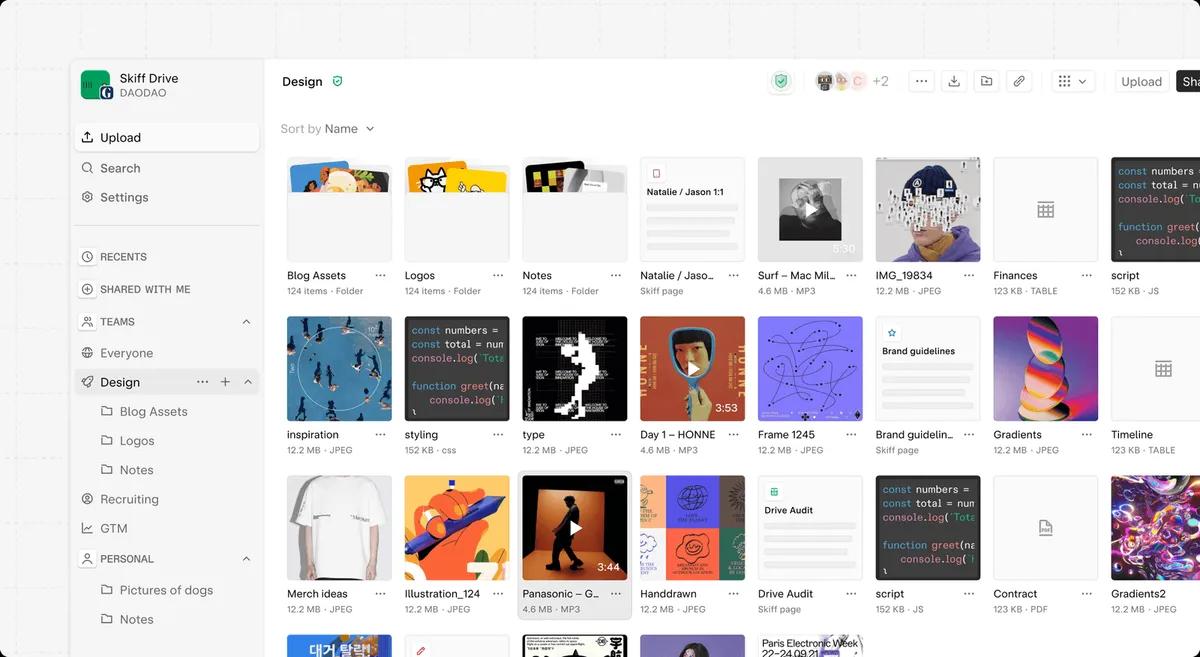Select the Everyone team in the sidebar
Viewport: 1200px width, 657px height.
click(127, 353)
